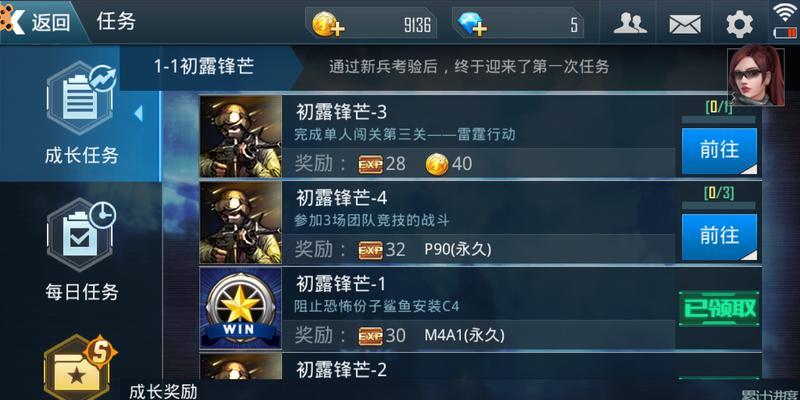Image resolution: width=800 pixels, height=400 pixels.
Task: Click 前往 for 初露锋芒-4 mission
Action: point(719,237)
